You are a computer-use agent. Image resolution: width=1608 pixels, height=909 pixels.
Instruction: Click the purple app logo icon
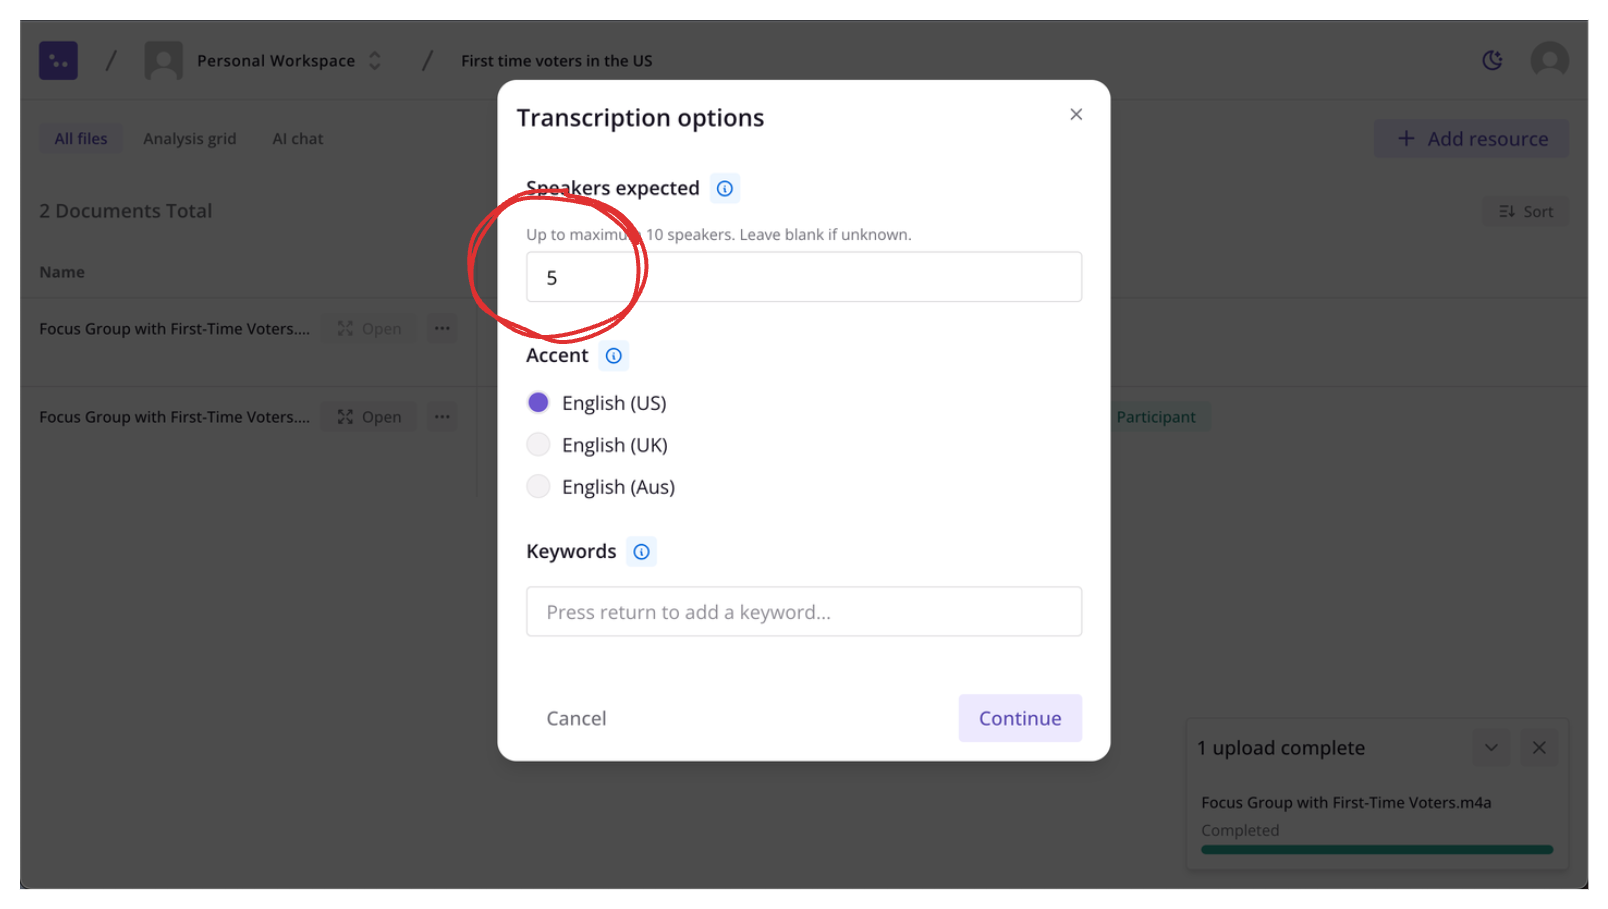tap(58, 61)
